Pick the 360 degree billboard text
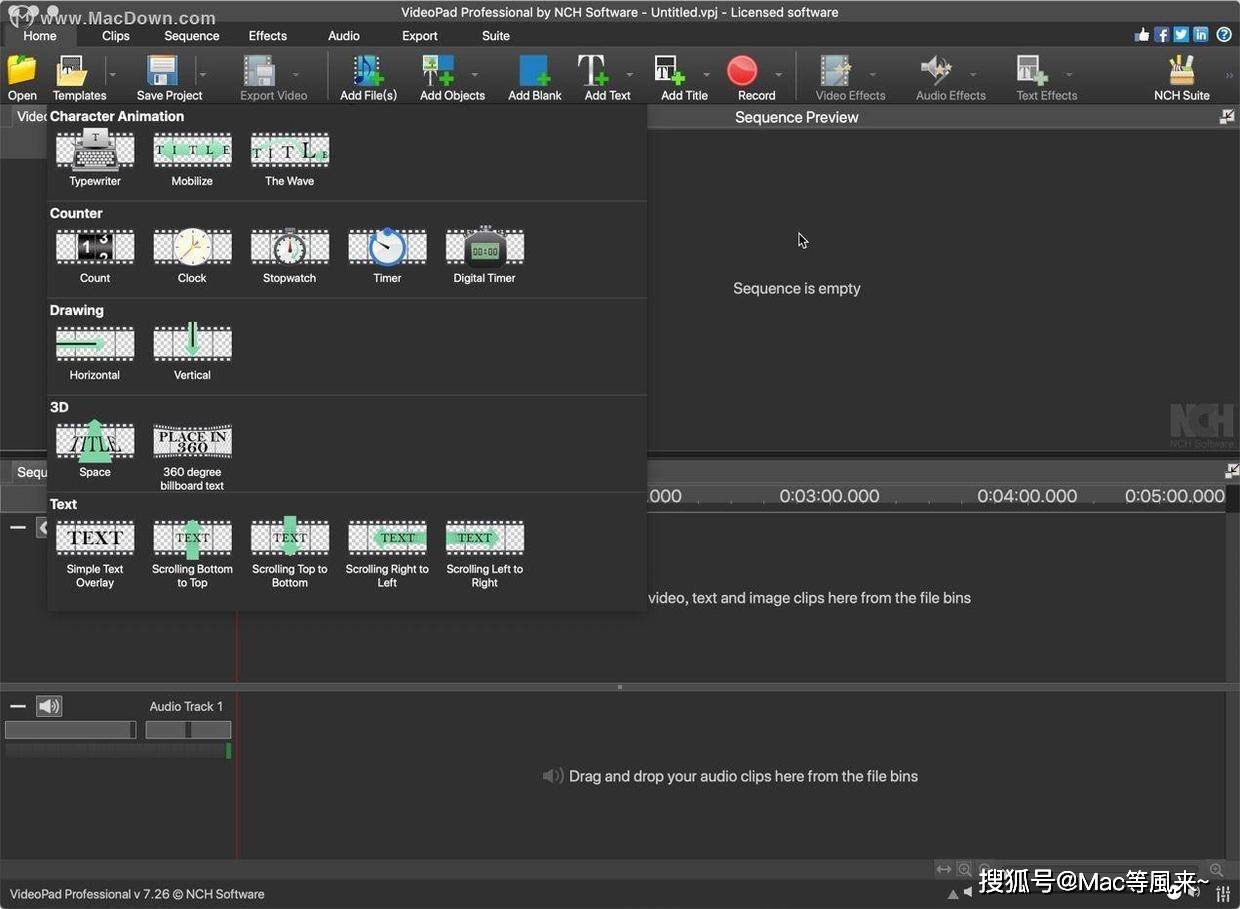The width and height of the screenshot is (1240, 909). click(192, 455)
